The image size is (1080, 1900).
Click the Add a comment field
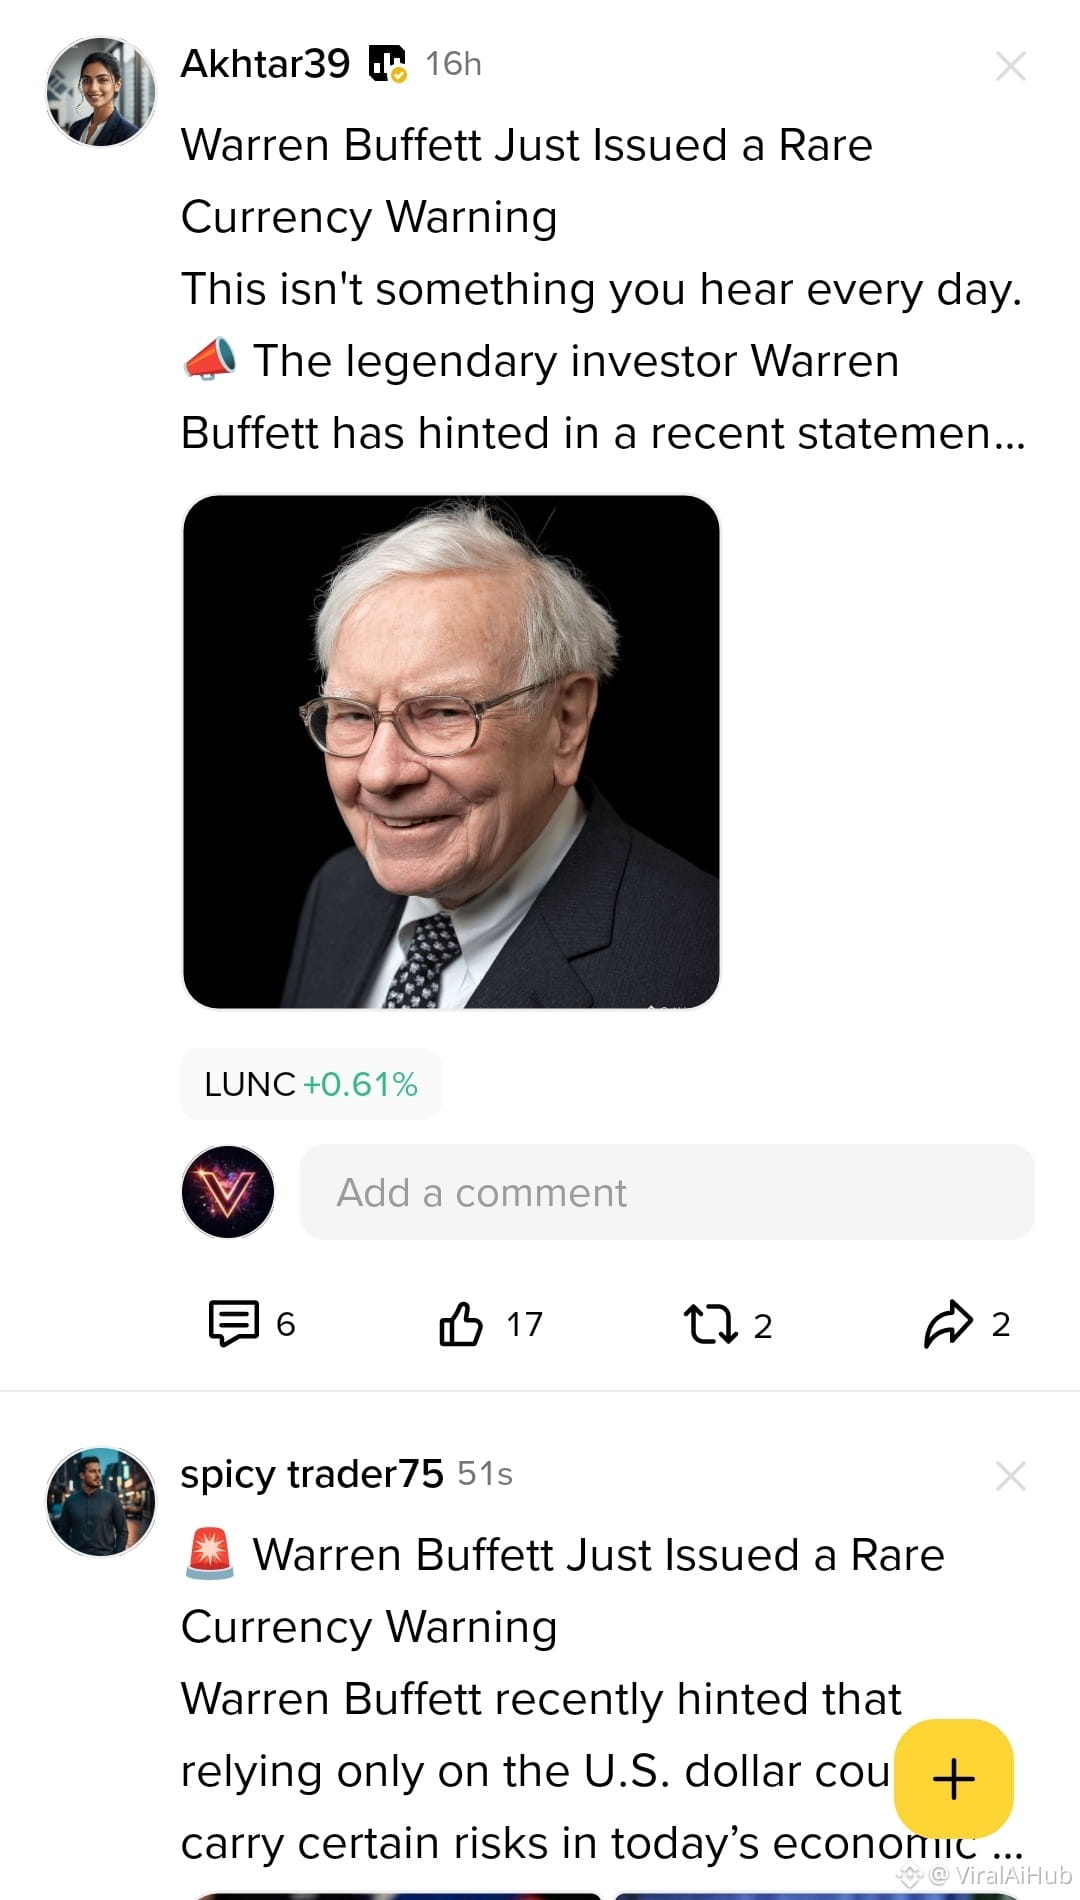[667, 1192]
